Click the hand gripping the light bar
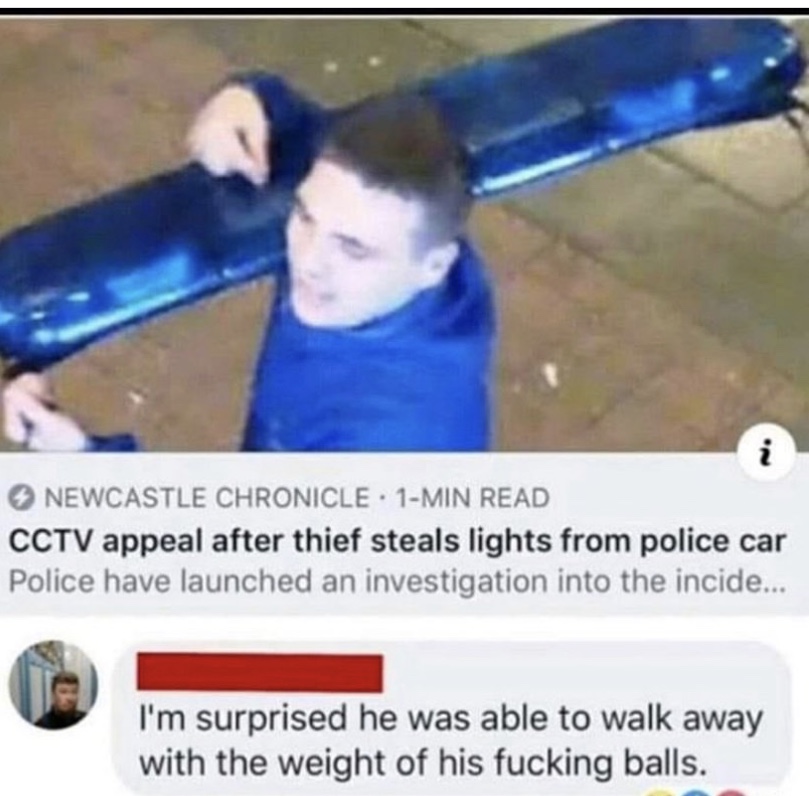The image size is (809, 796). [x=231, y=135]
